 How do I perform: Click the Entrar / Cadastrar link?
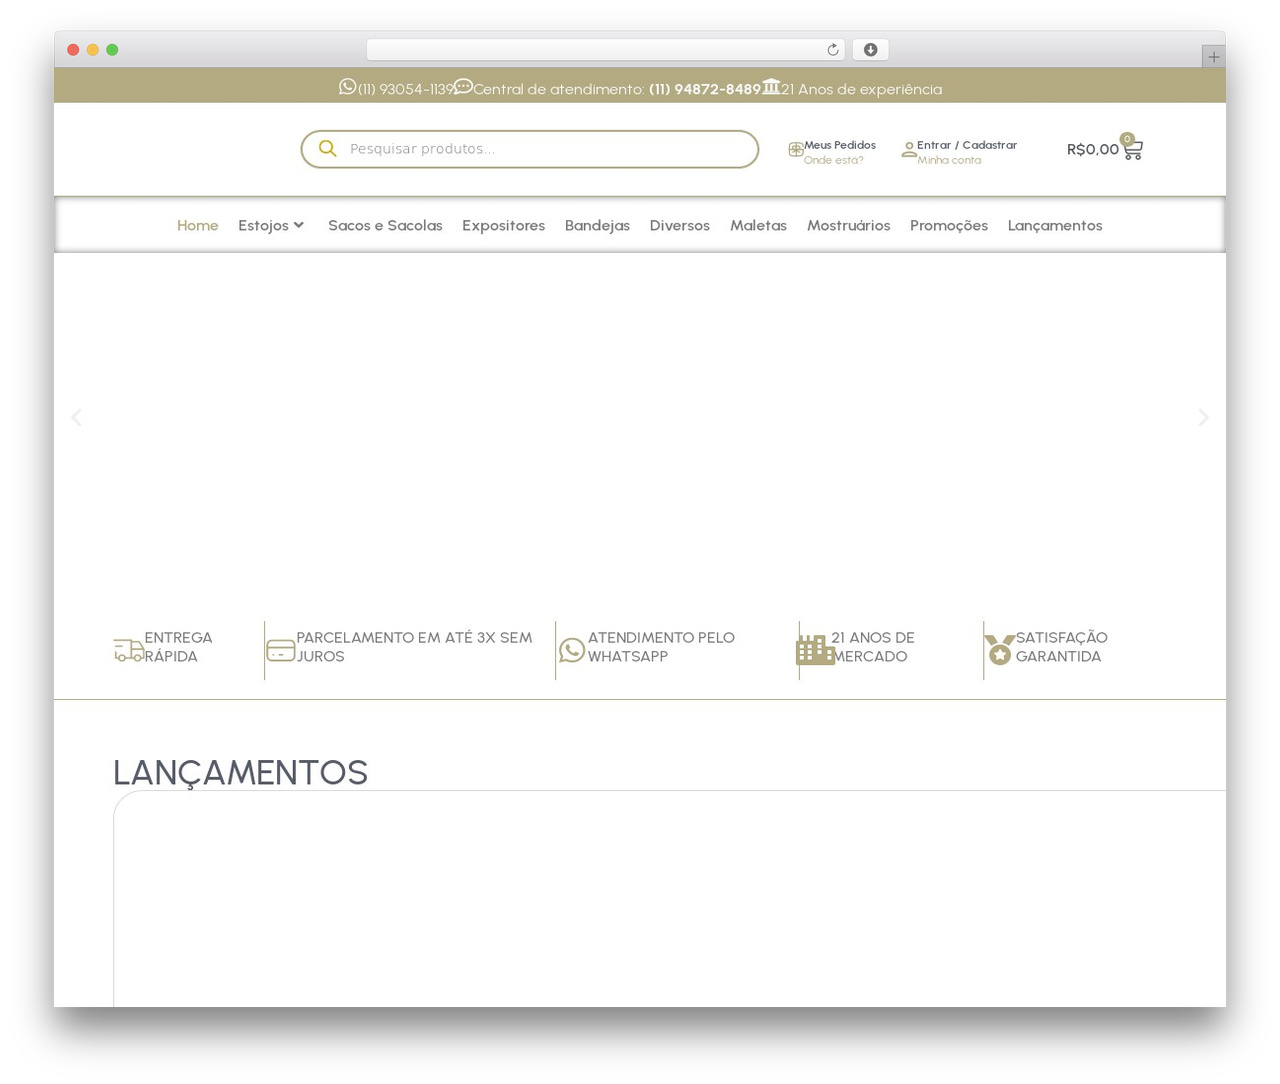tap(967, 145)
